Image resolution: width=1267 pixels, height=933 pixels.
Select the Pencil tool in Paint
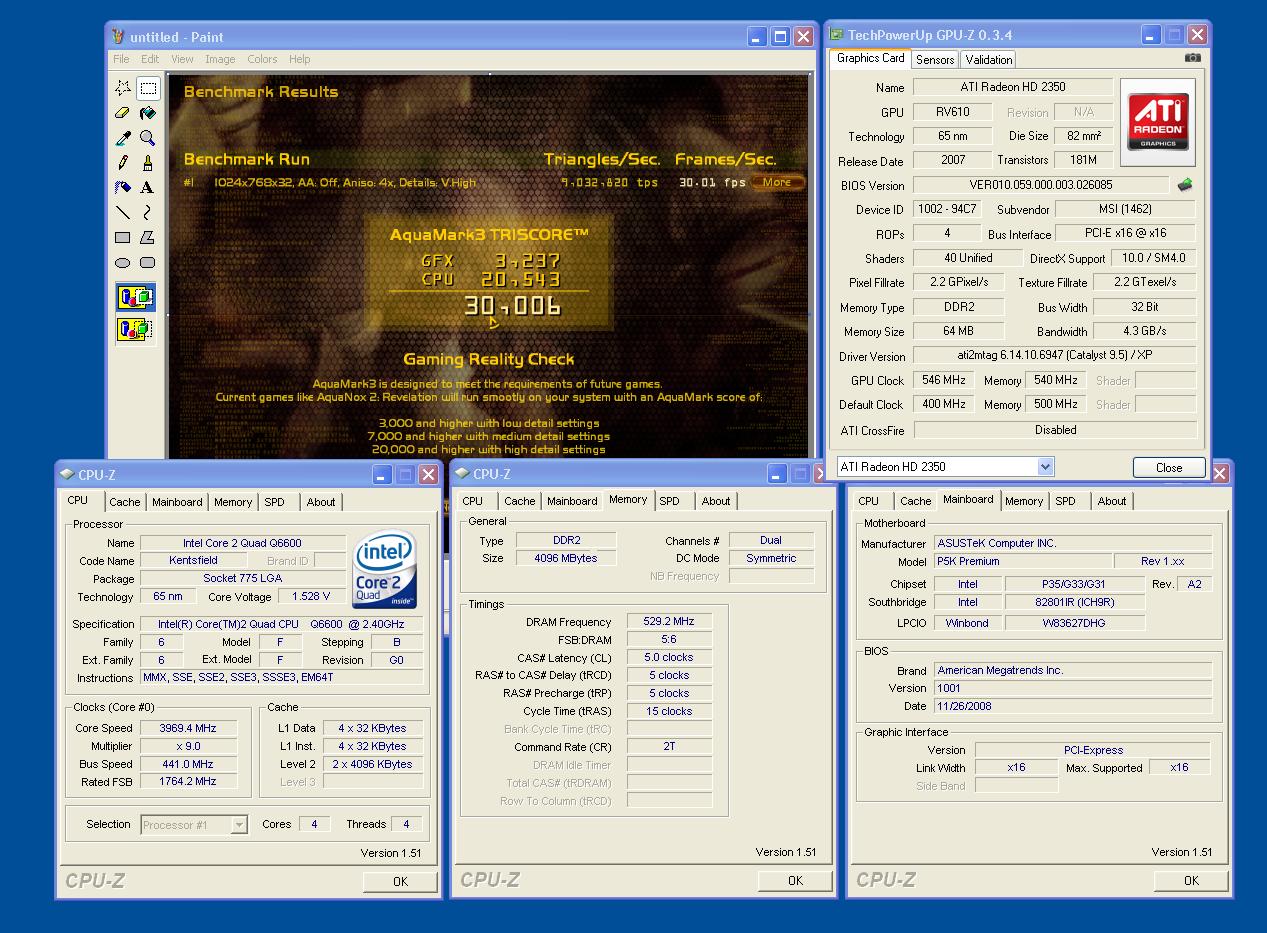(122, 163)
